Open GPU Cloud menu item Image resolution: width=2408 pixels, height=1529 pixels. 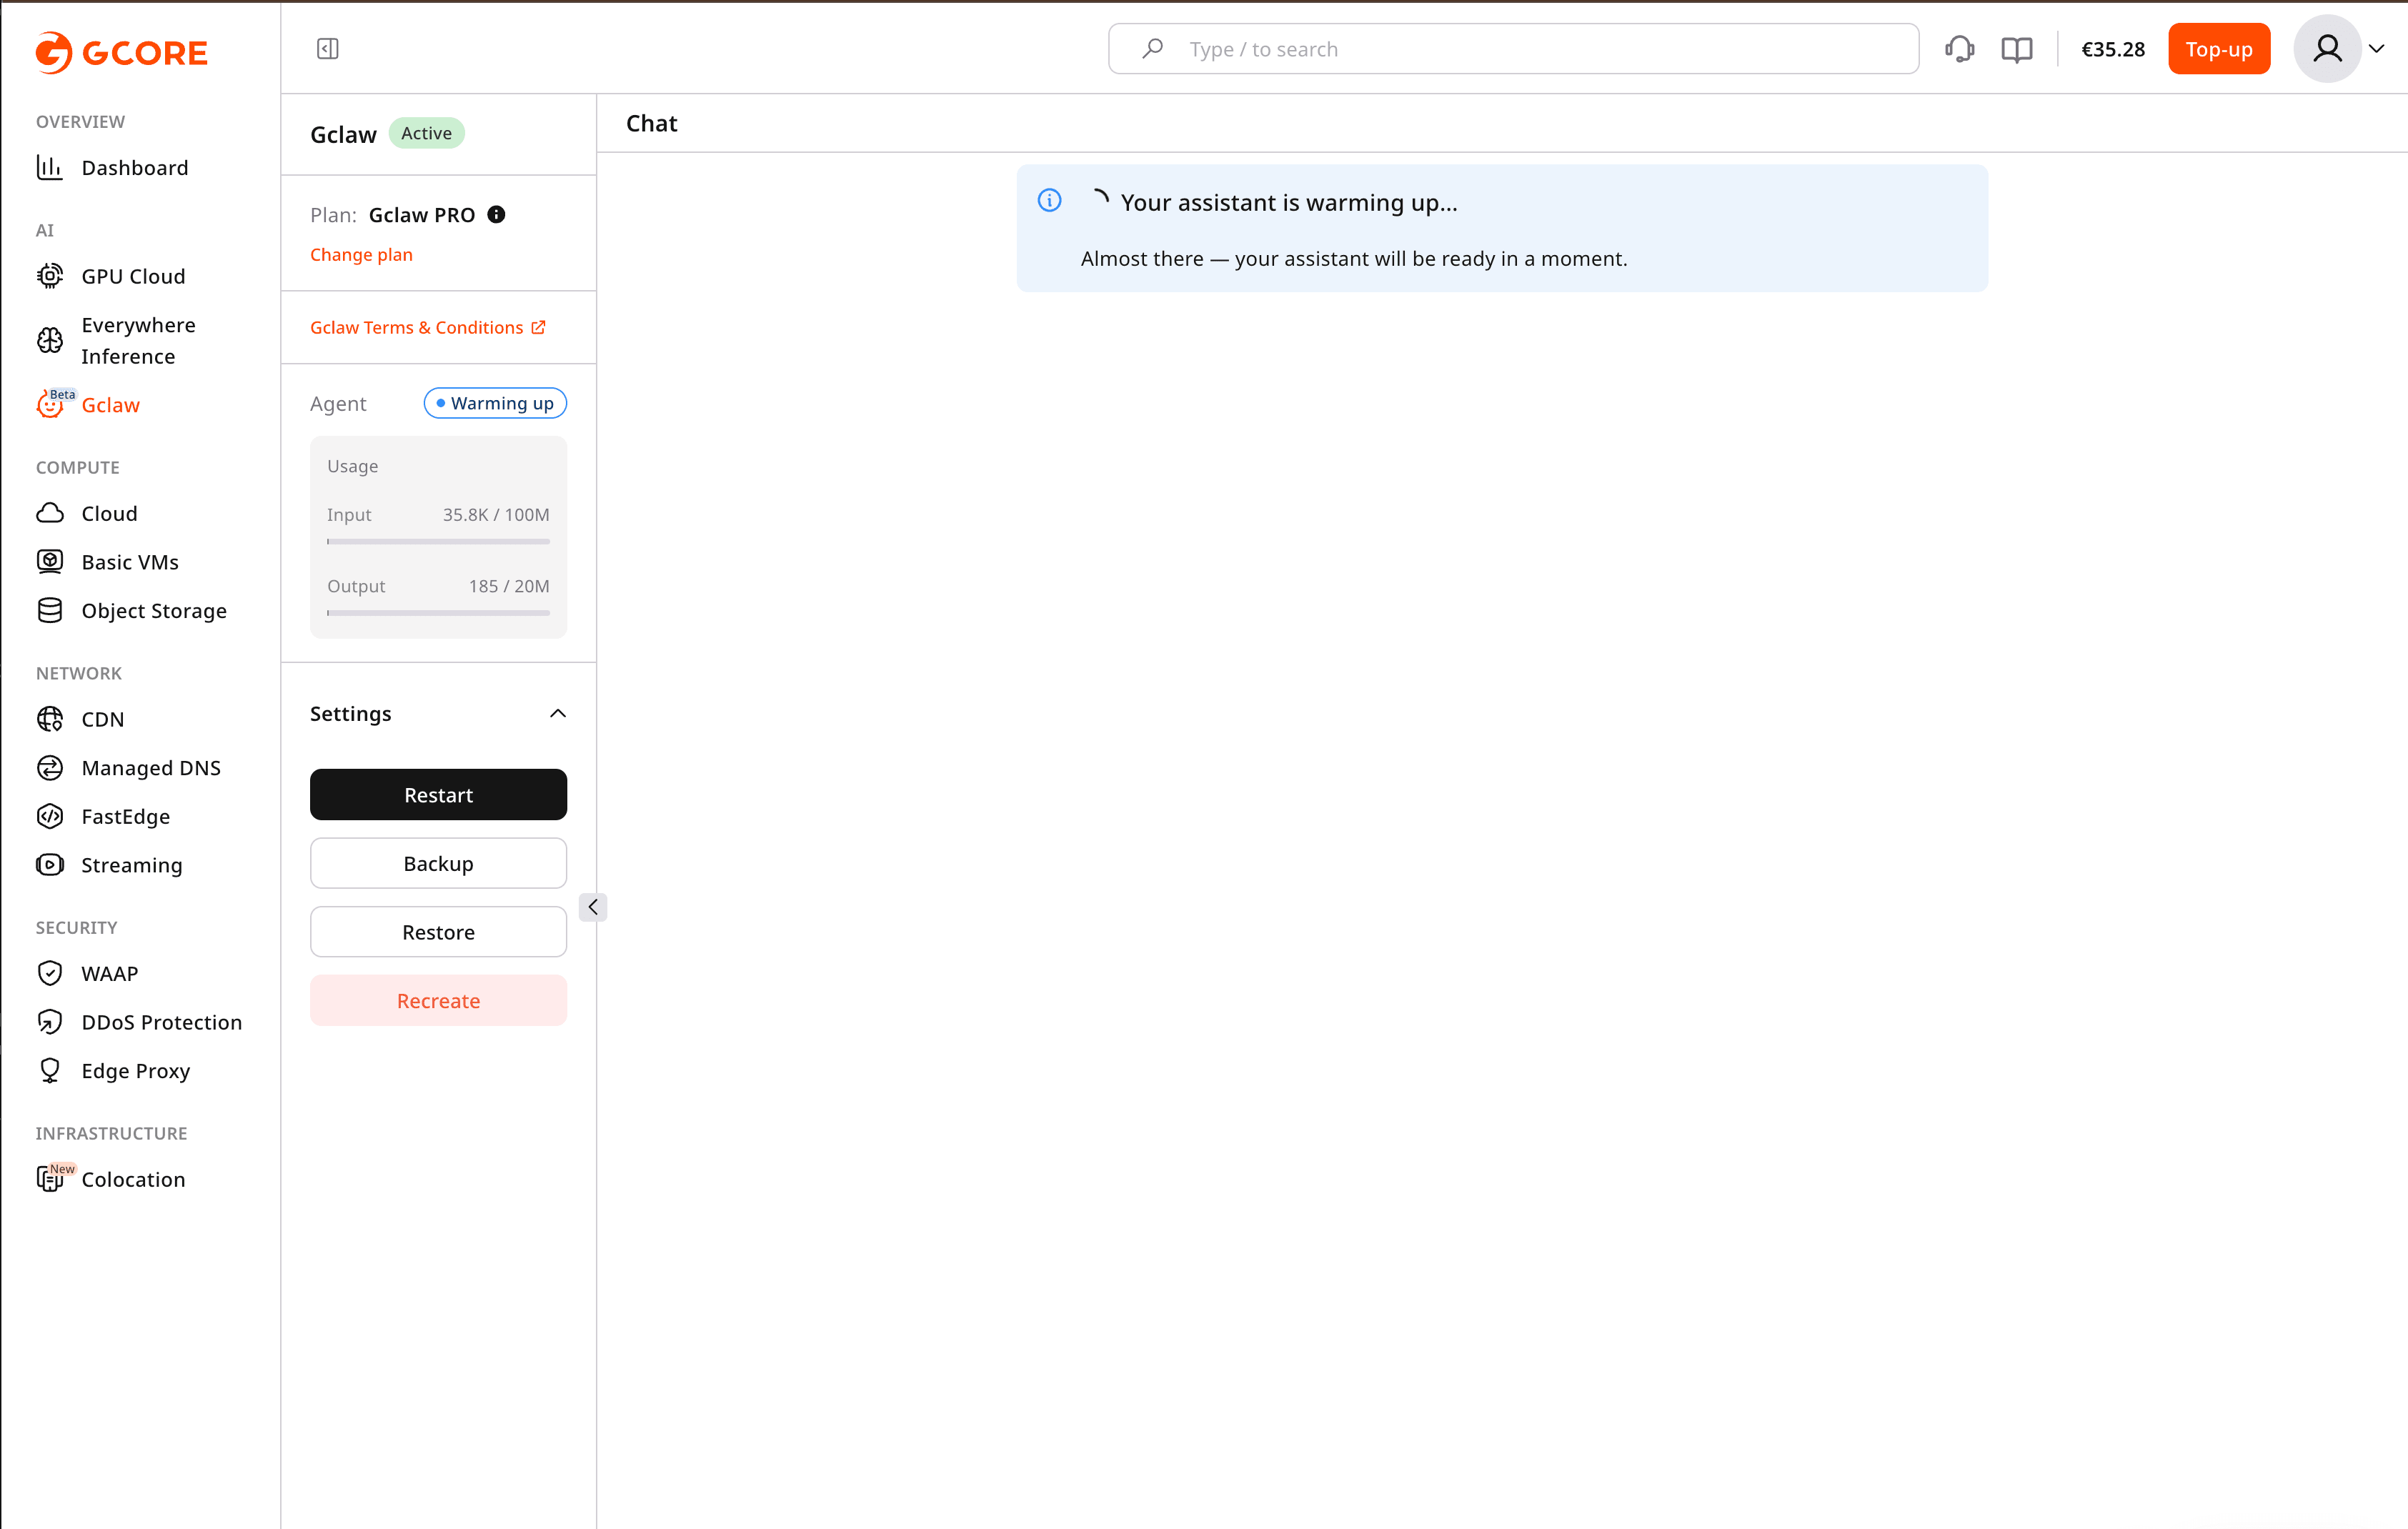point(133,276)
